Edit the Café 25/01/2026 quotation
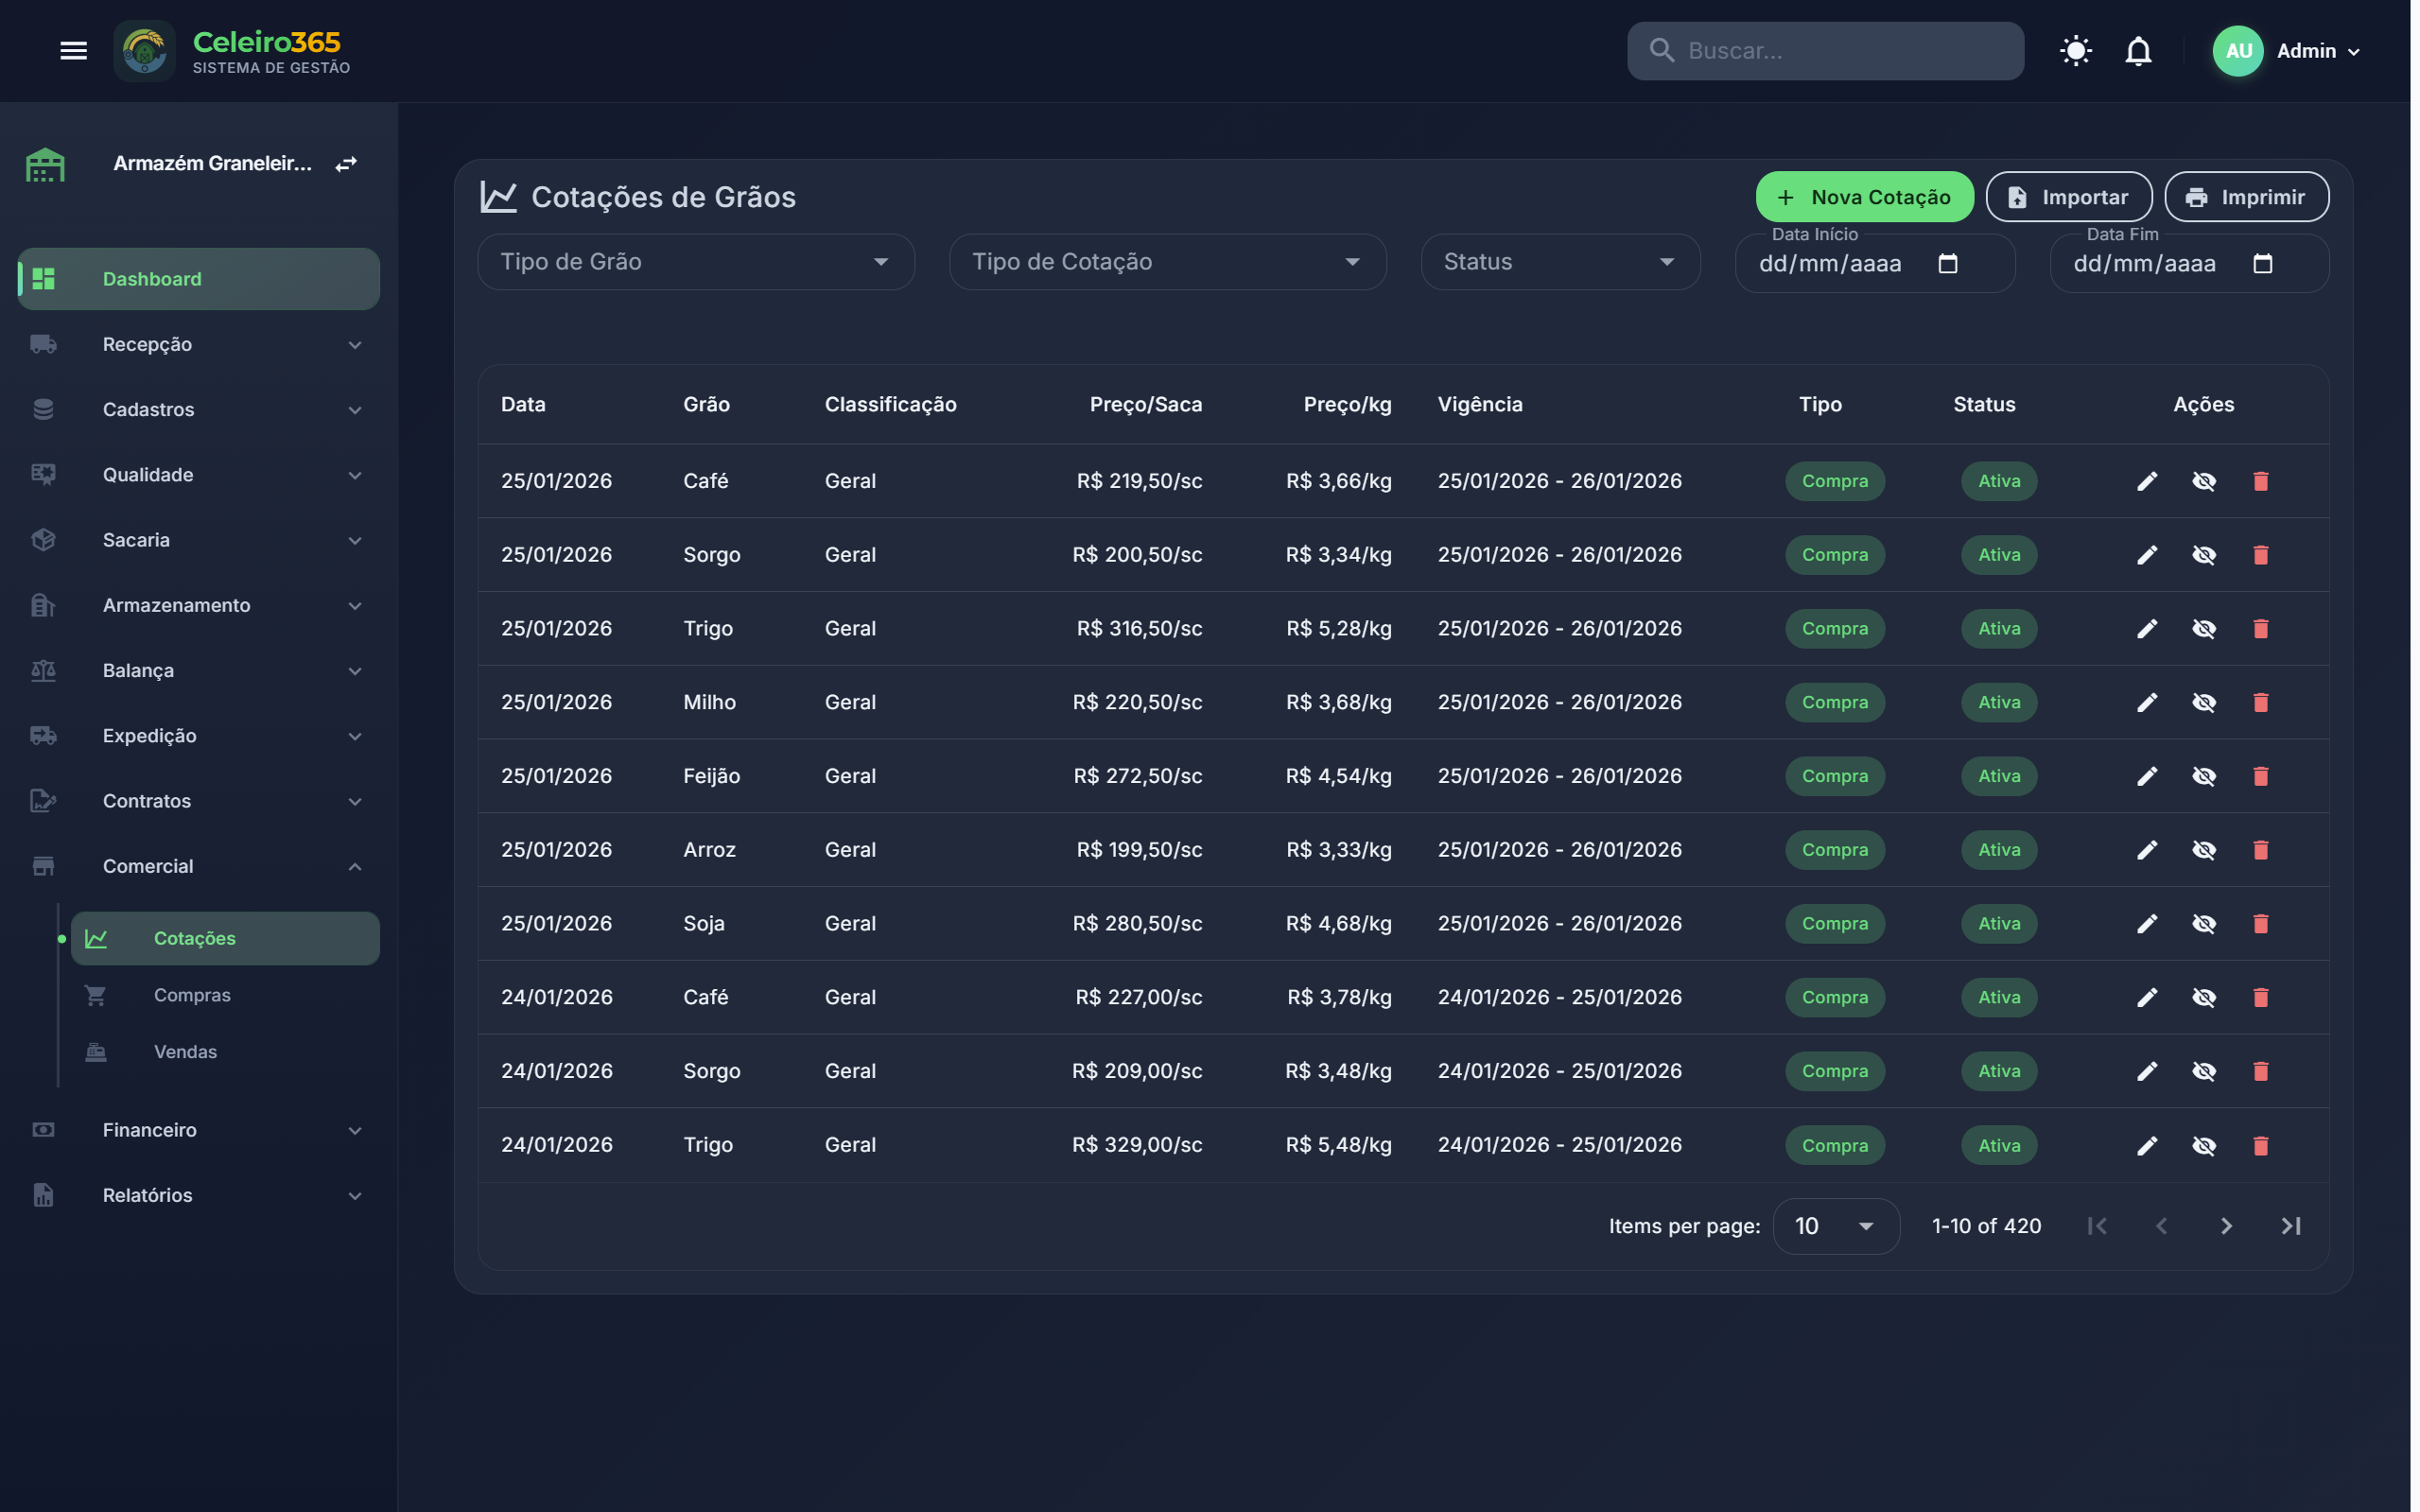The image size is (2420, 1512). [2147, 481]
